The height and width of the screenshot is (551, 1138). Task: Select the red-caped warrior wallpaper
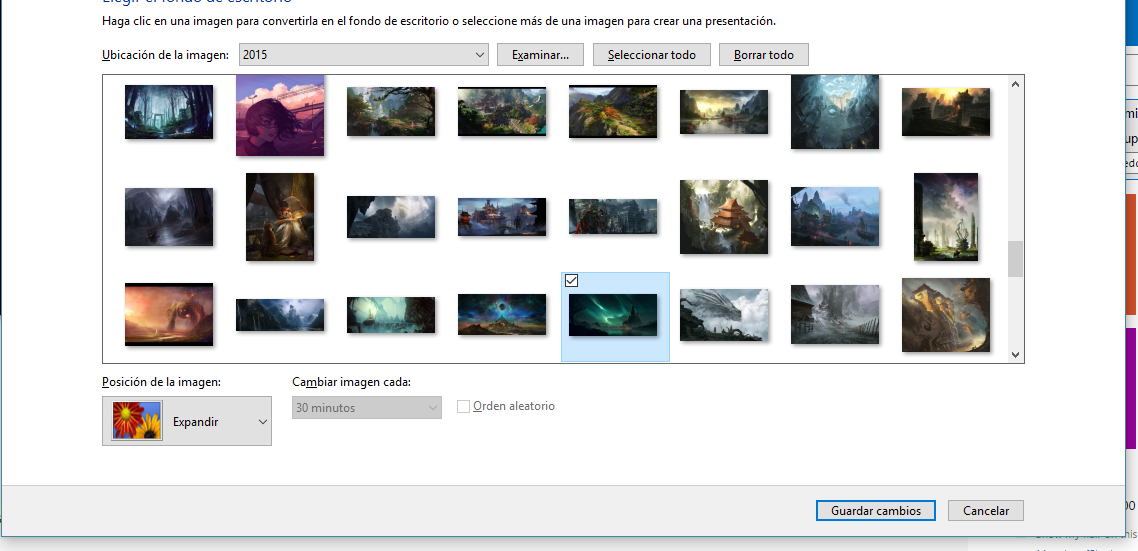[x=613, y=216]
